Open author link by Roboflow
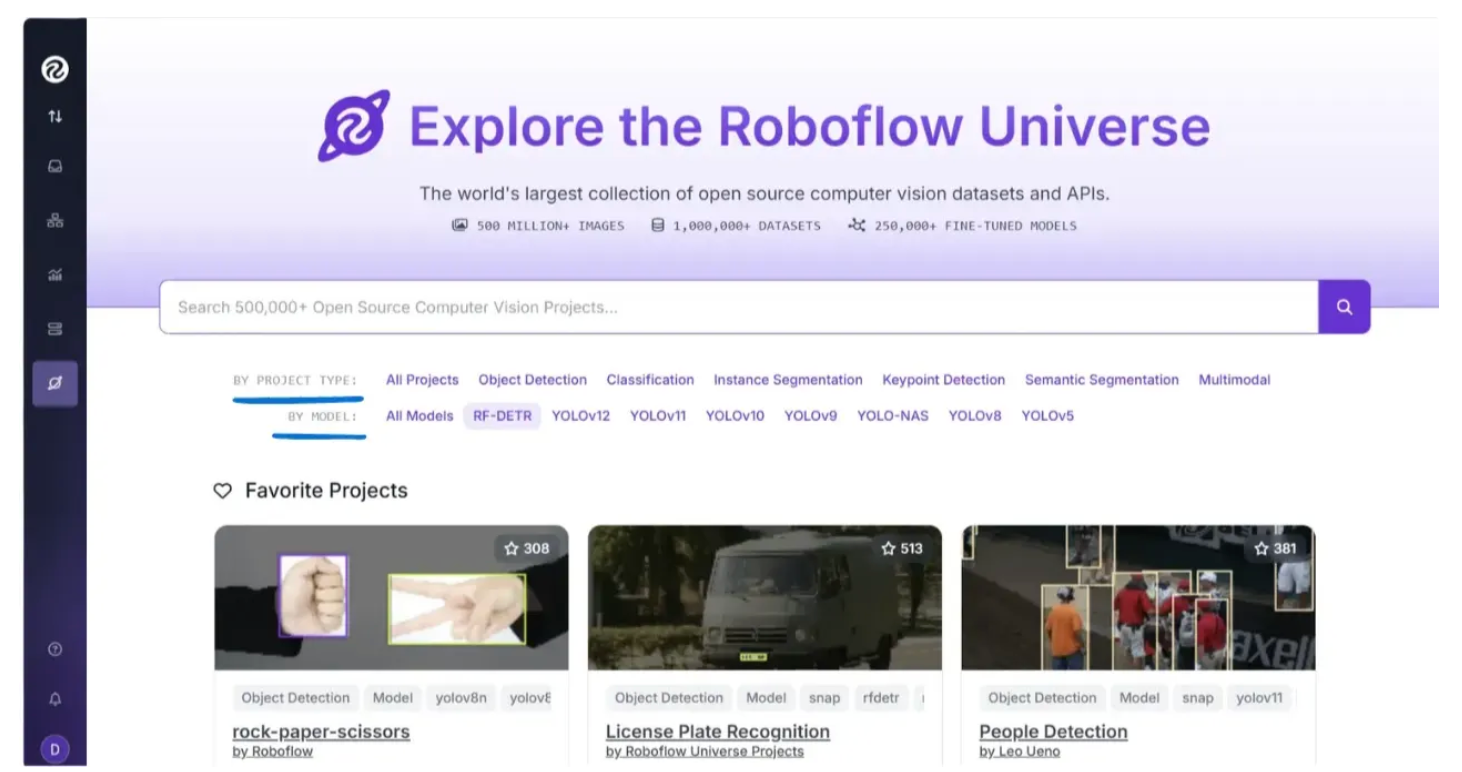This screenshot has height=772, width=1462. 272,752
